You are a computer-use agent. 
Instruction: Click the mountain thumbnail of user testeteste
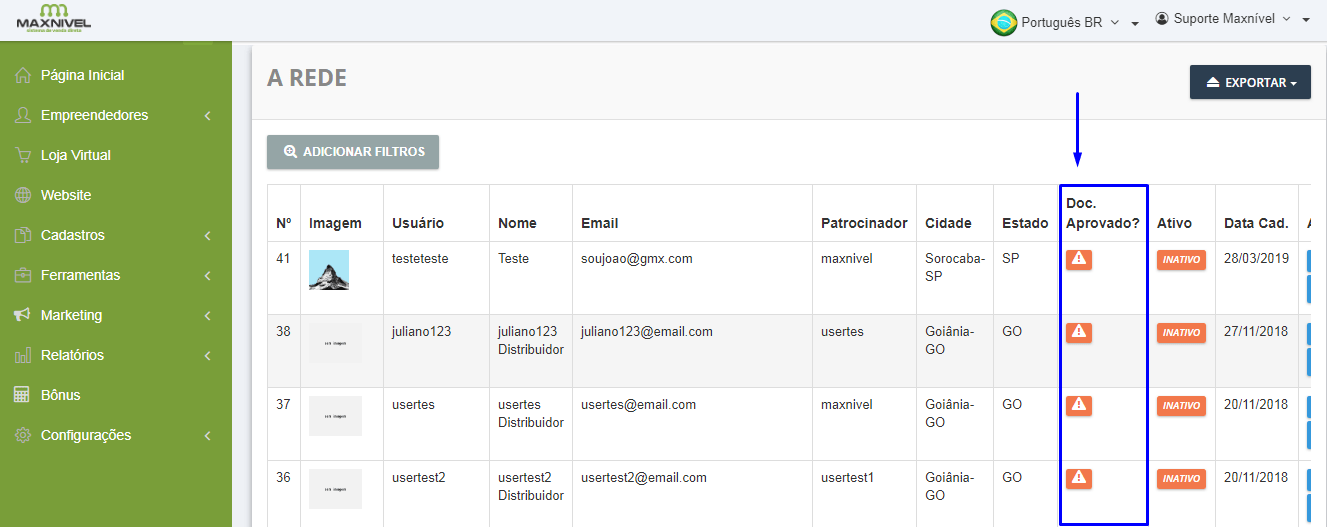pos(329,270)
